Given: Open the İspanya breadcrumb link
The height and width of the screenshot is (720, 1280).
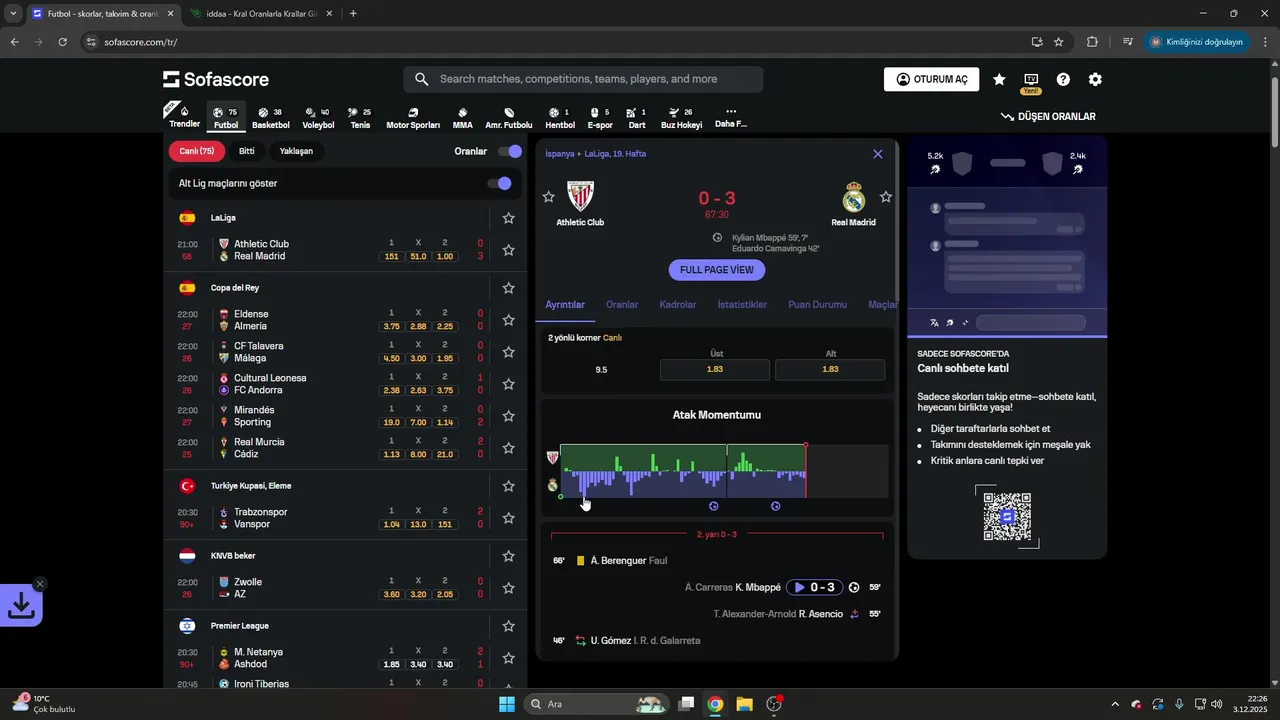Looking at the screenshot, I should pos(560,154).
